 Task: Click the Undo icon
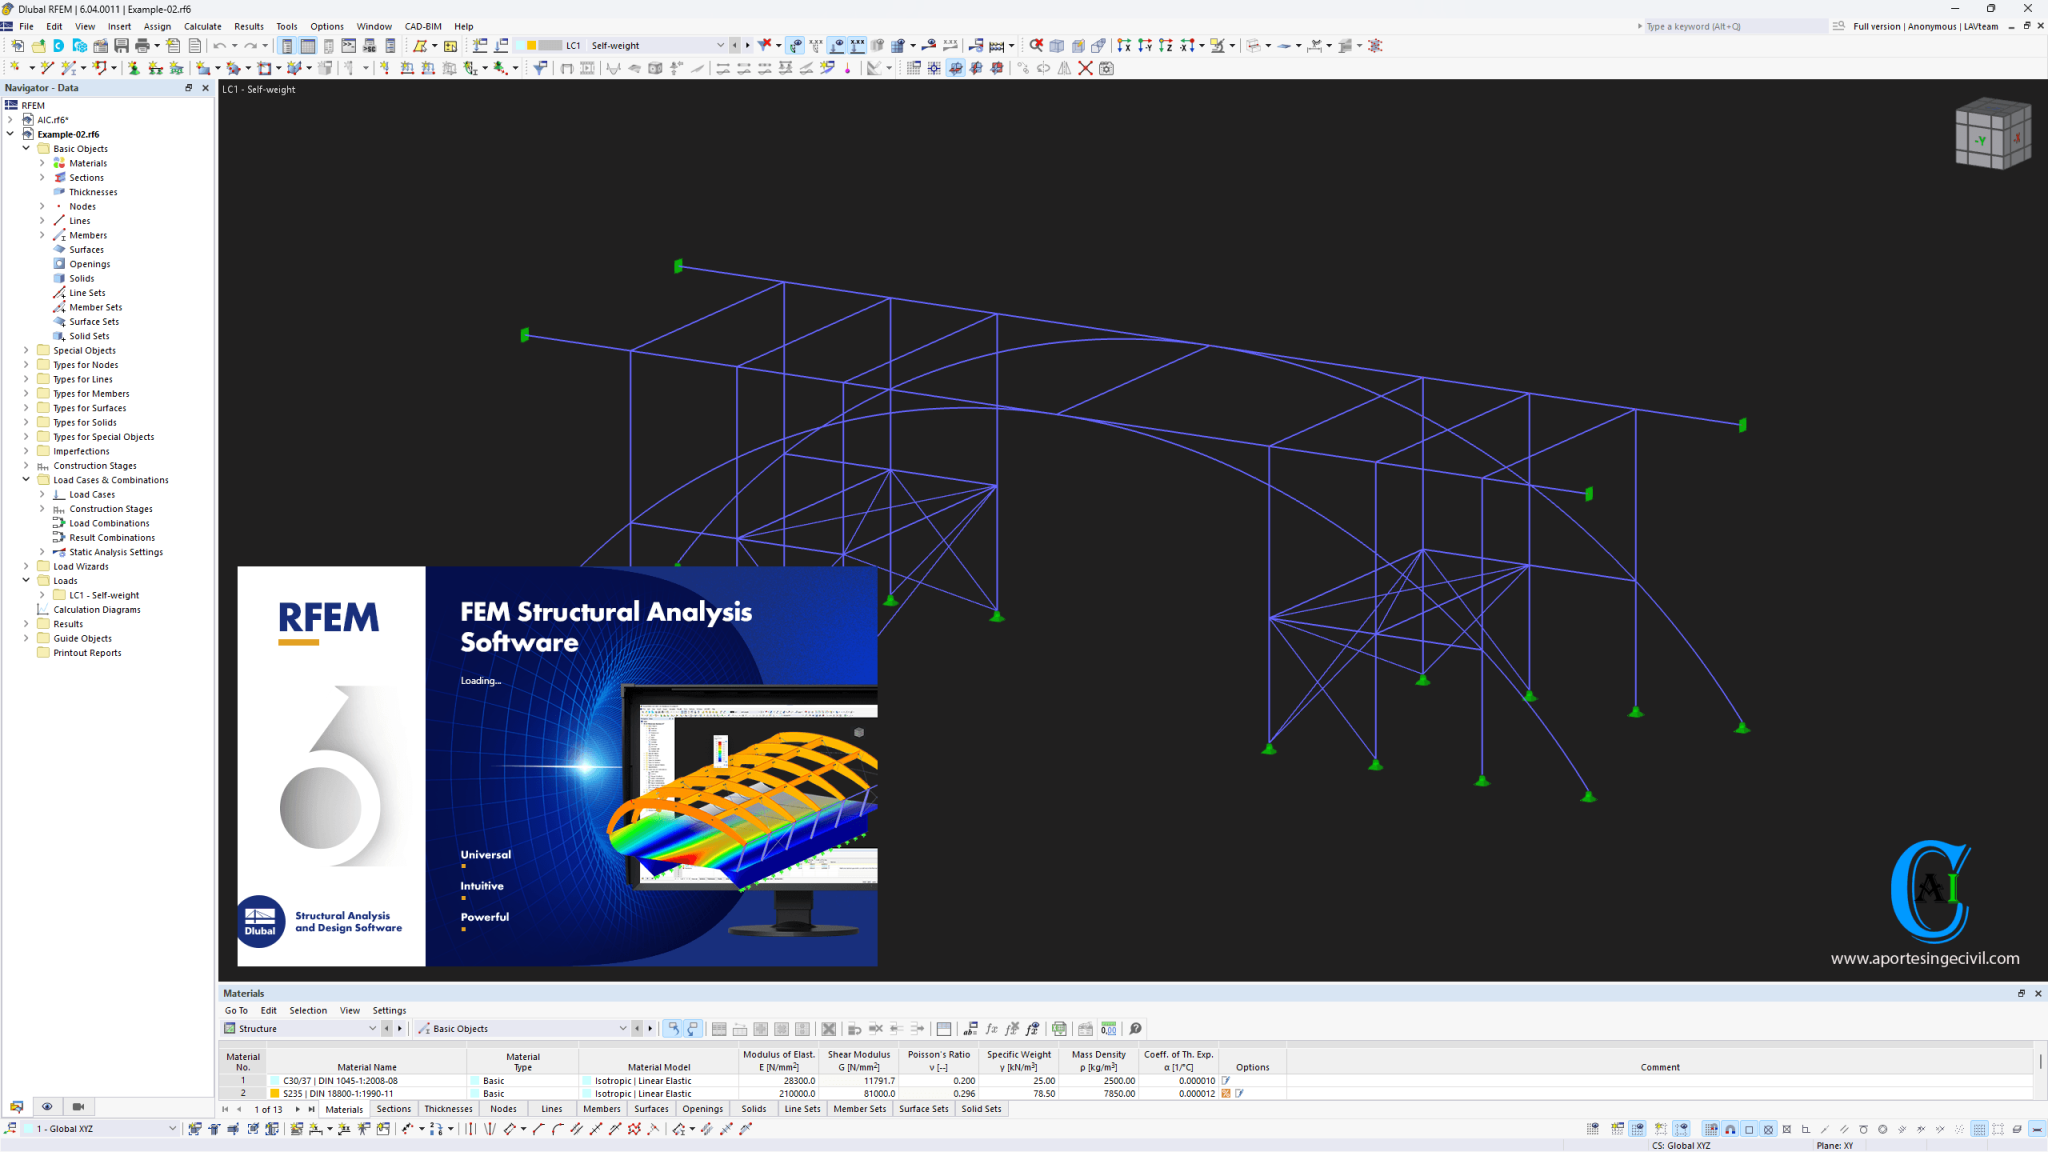[220, 45]
